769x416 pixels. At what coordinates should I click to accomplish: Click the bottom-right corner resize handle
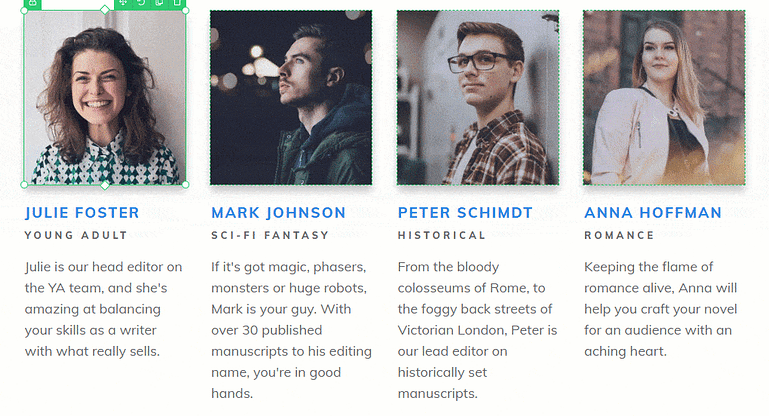coord(186,184)
